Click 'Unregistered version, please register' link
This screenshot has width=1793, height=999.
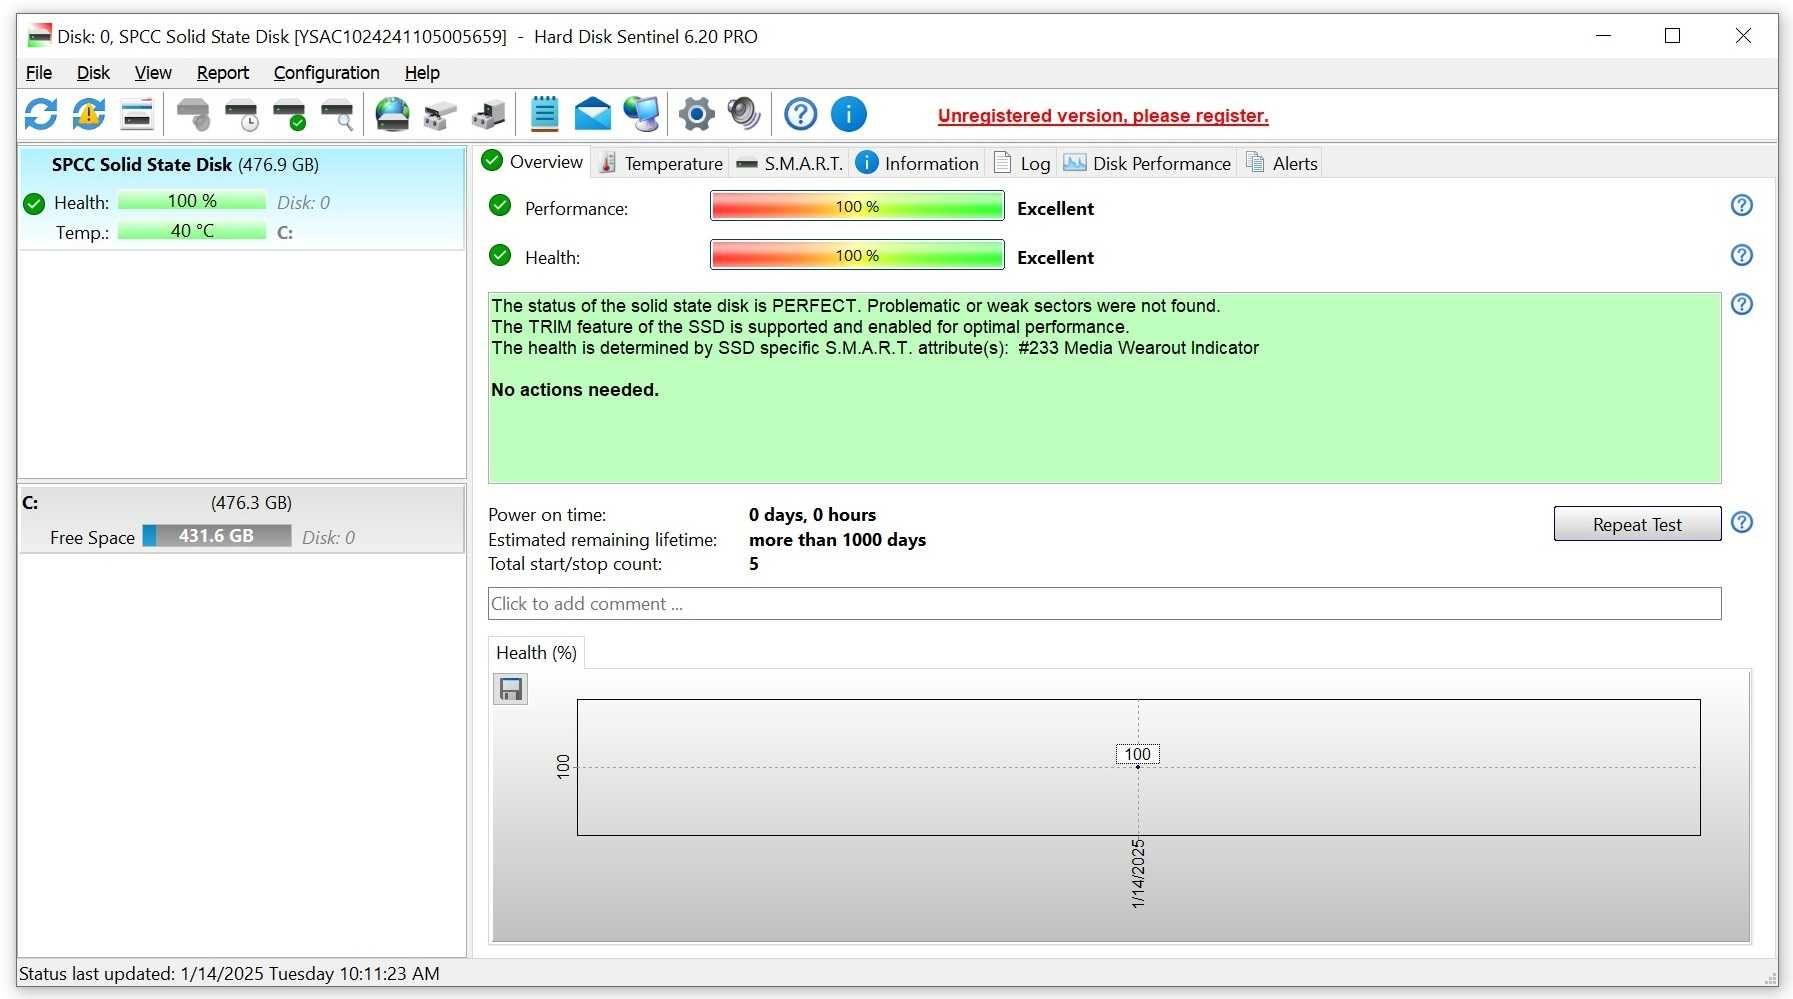pyautogui.click(x=1103, y=116)
